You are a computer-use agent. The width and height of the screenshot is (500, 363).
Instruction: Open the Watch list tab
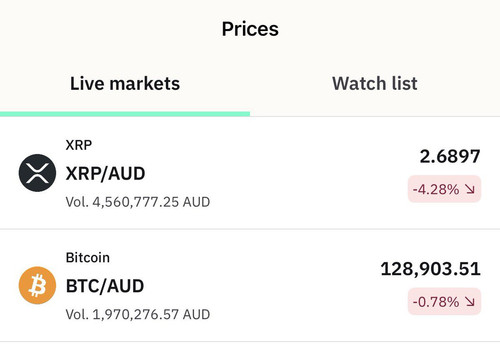[x=375, y=83]
